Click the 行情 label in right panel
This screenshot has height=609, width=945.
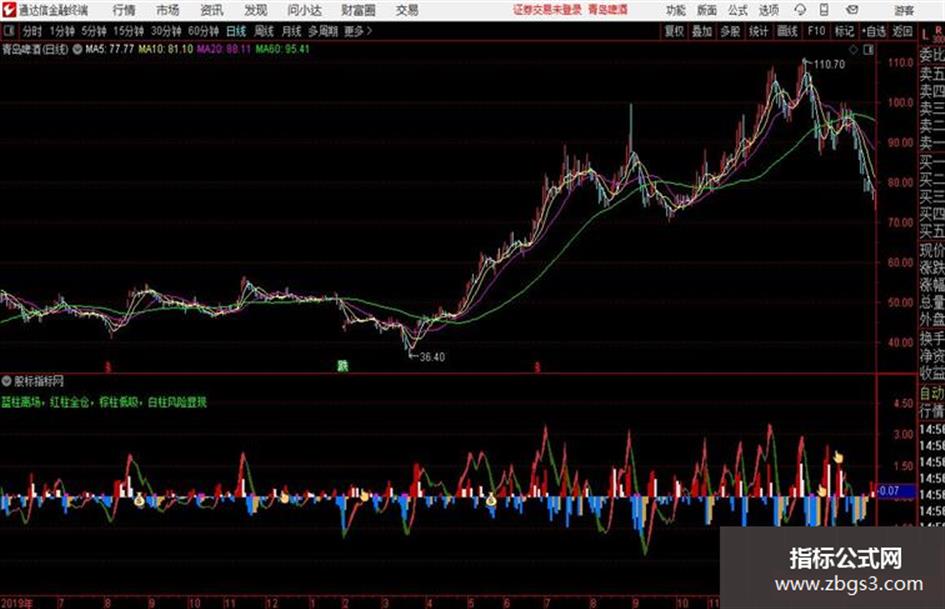point(932,411)
